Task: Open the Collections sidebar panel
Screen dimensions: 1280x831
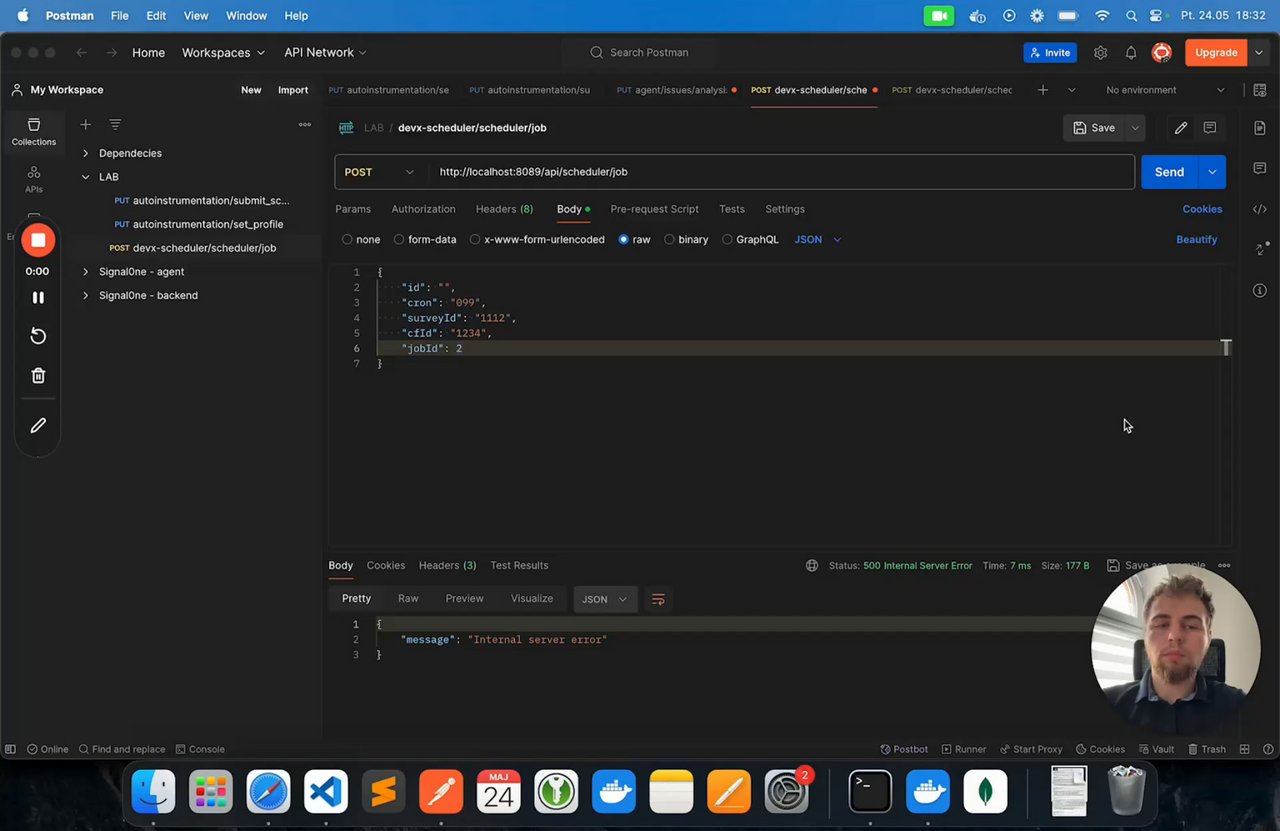Action: coord(33,131)
